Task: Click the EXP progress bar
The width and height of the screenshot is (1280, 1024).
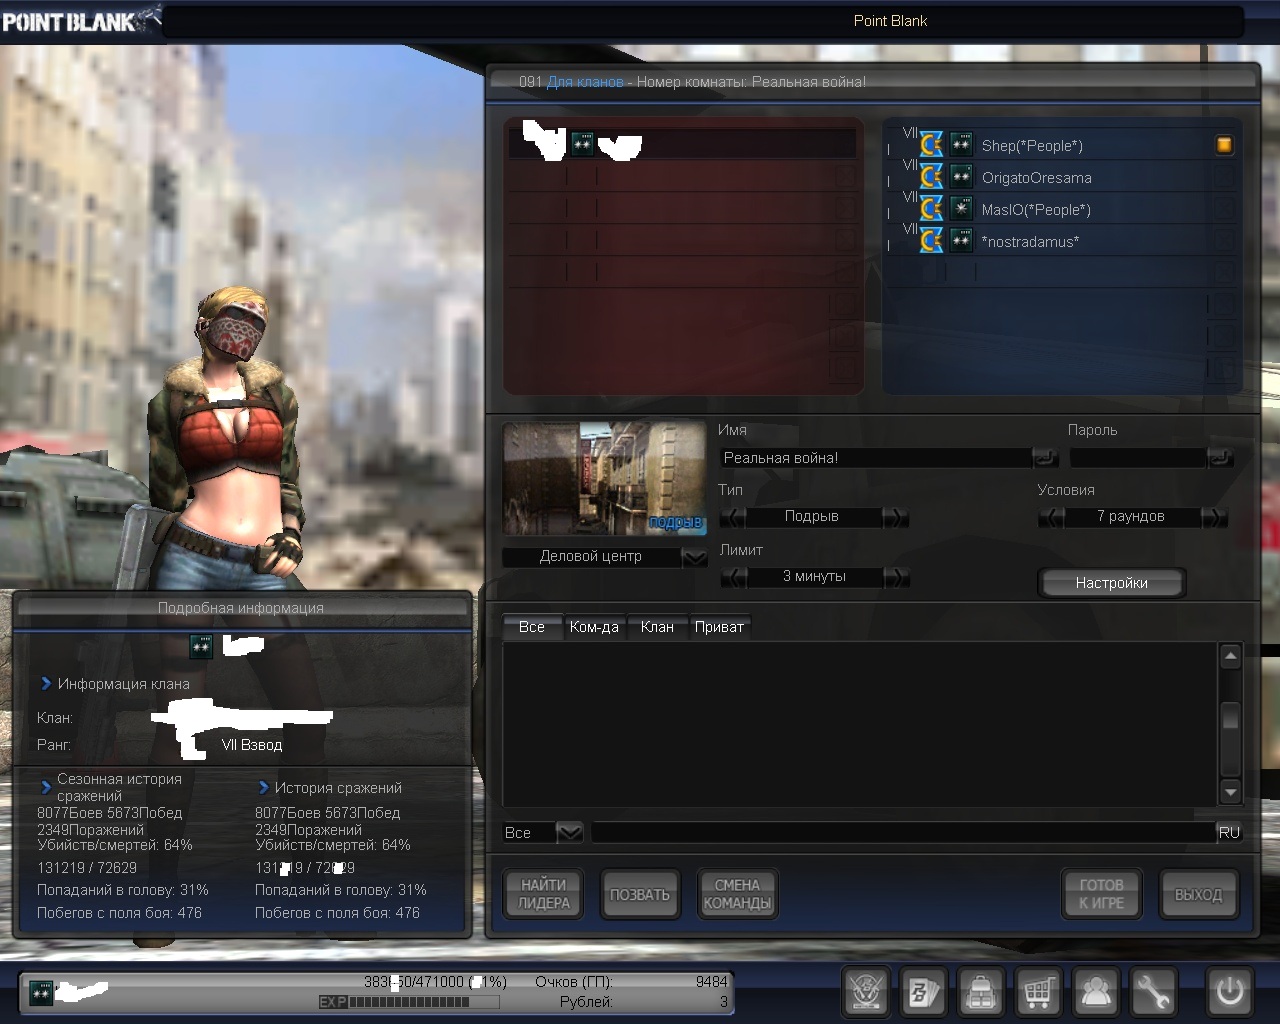Action: tap(408, 1001)
